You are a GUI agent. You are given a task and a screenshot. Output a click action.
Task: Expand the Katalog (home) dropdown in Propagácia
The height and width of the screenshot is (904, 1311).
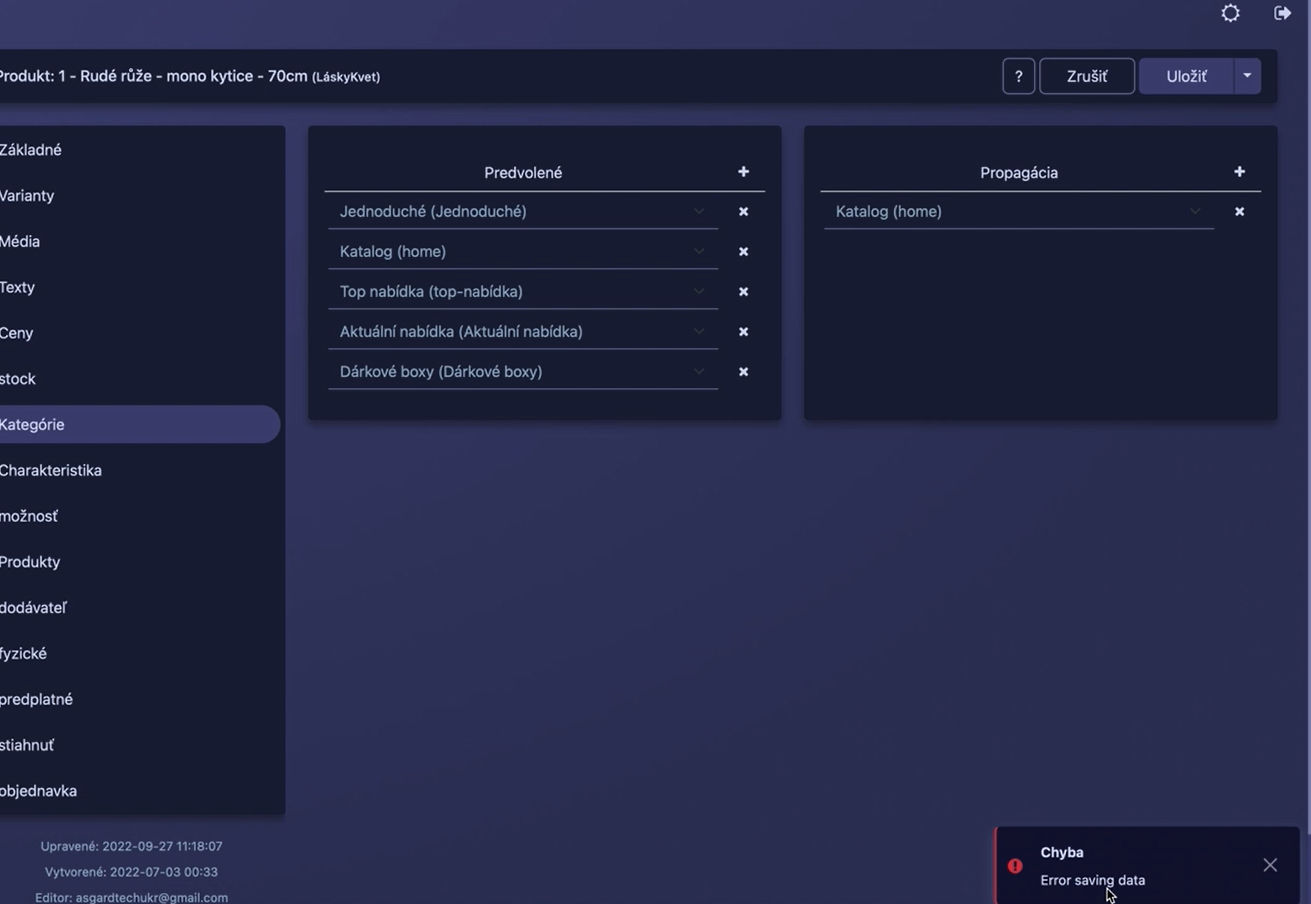pyautogui.click(x=1194, y=211)
